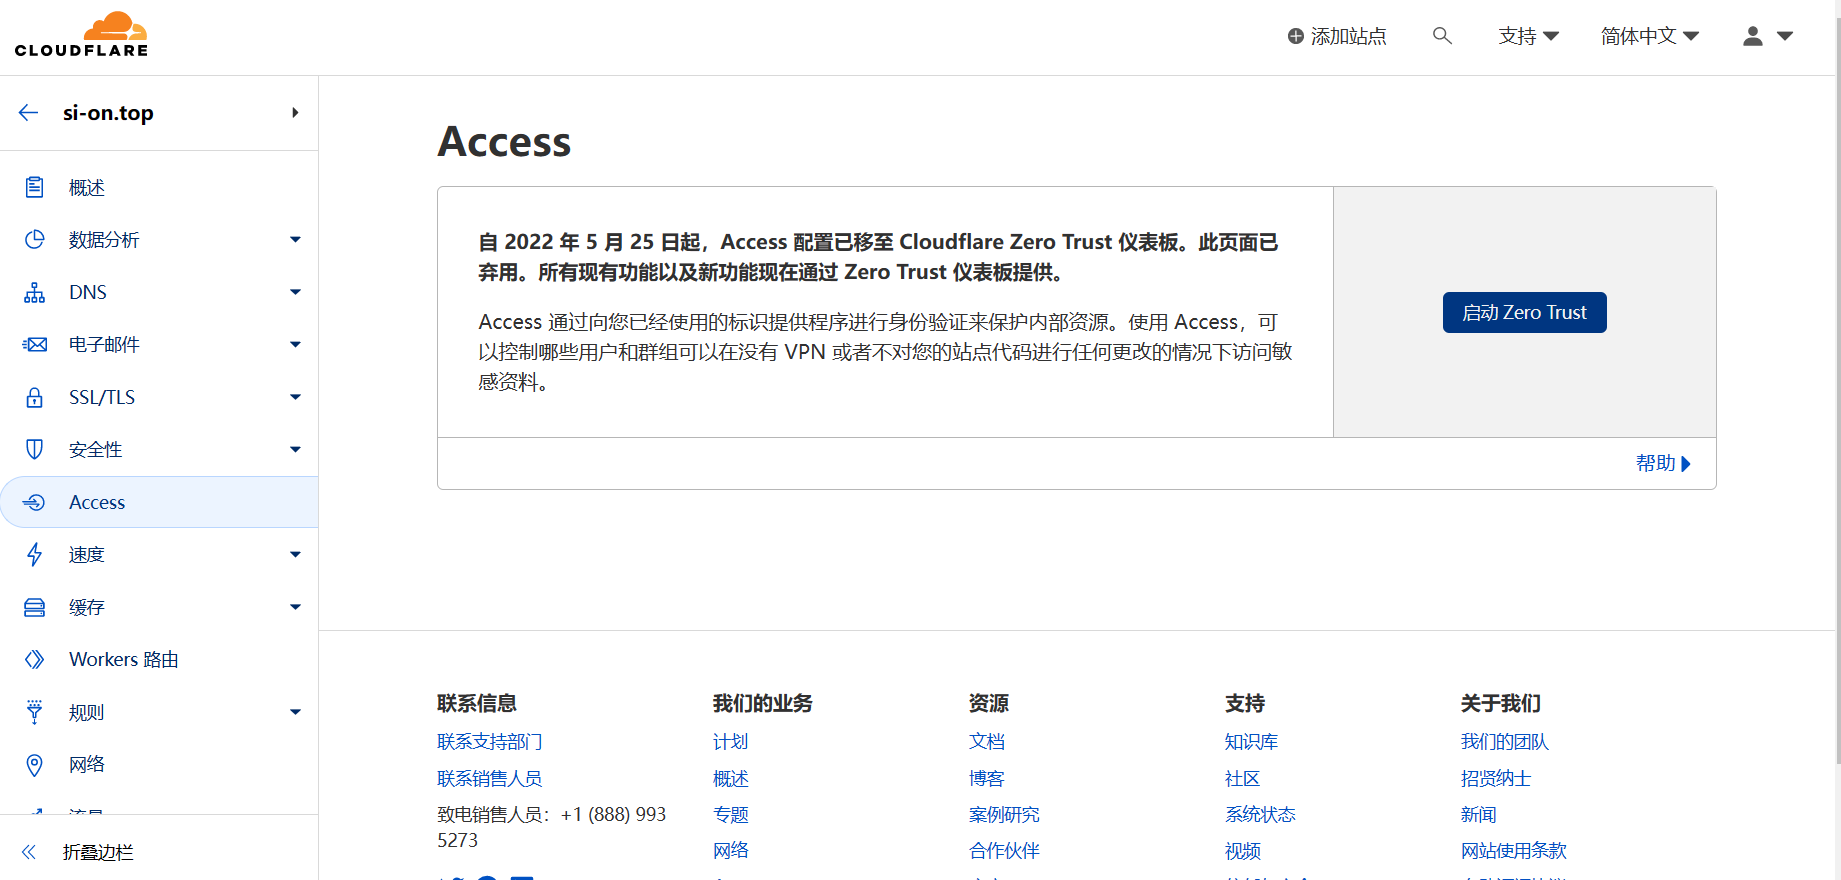Expand the 安全性 submenu arrow
Viewport: 1841px width, 880px height.
[x=295, y=450]
